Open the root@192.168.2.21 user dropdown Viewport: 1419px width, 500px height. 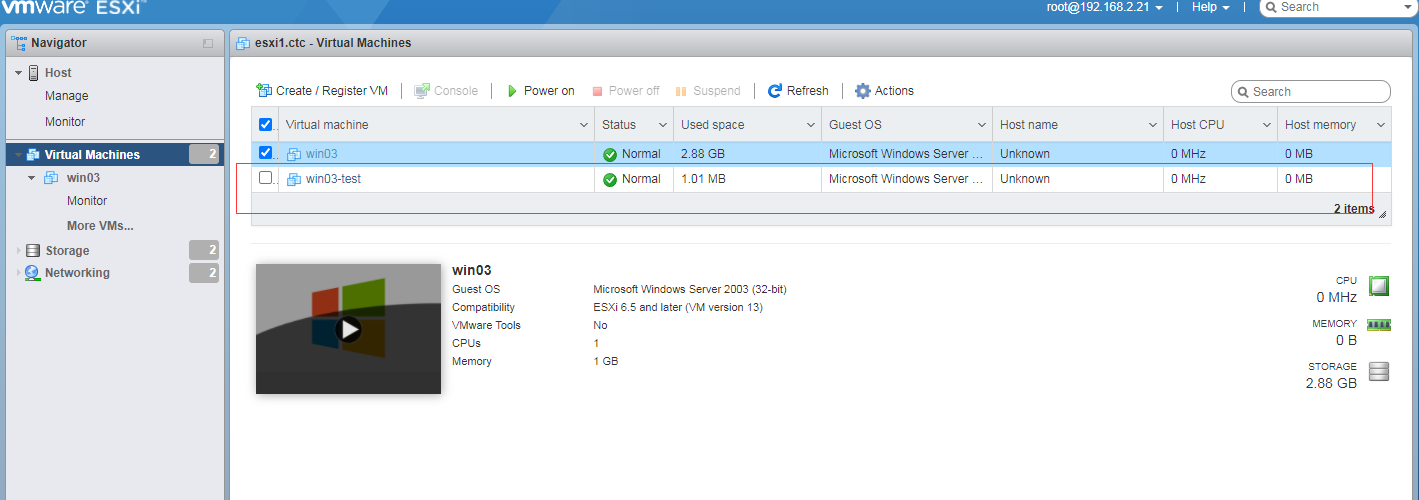tap(1104, 7)
